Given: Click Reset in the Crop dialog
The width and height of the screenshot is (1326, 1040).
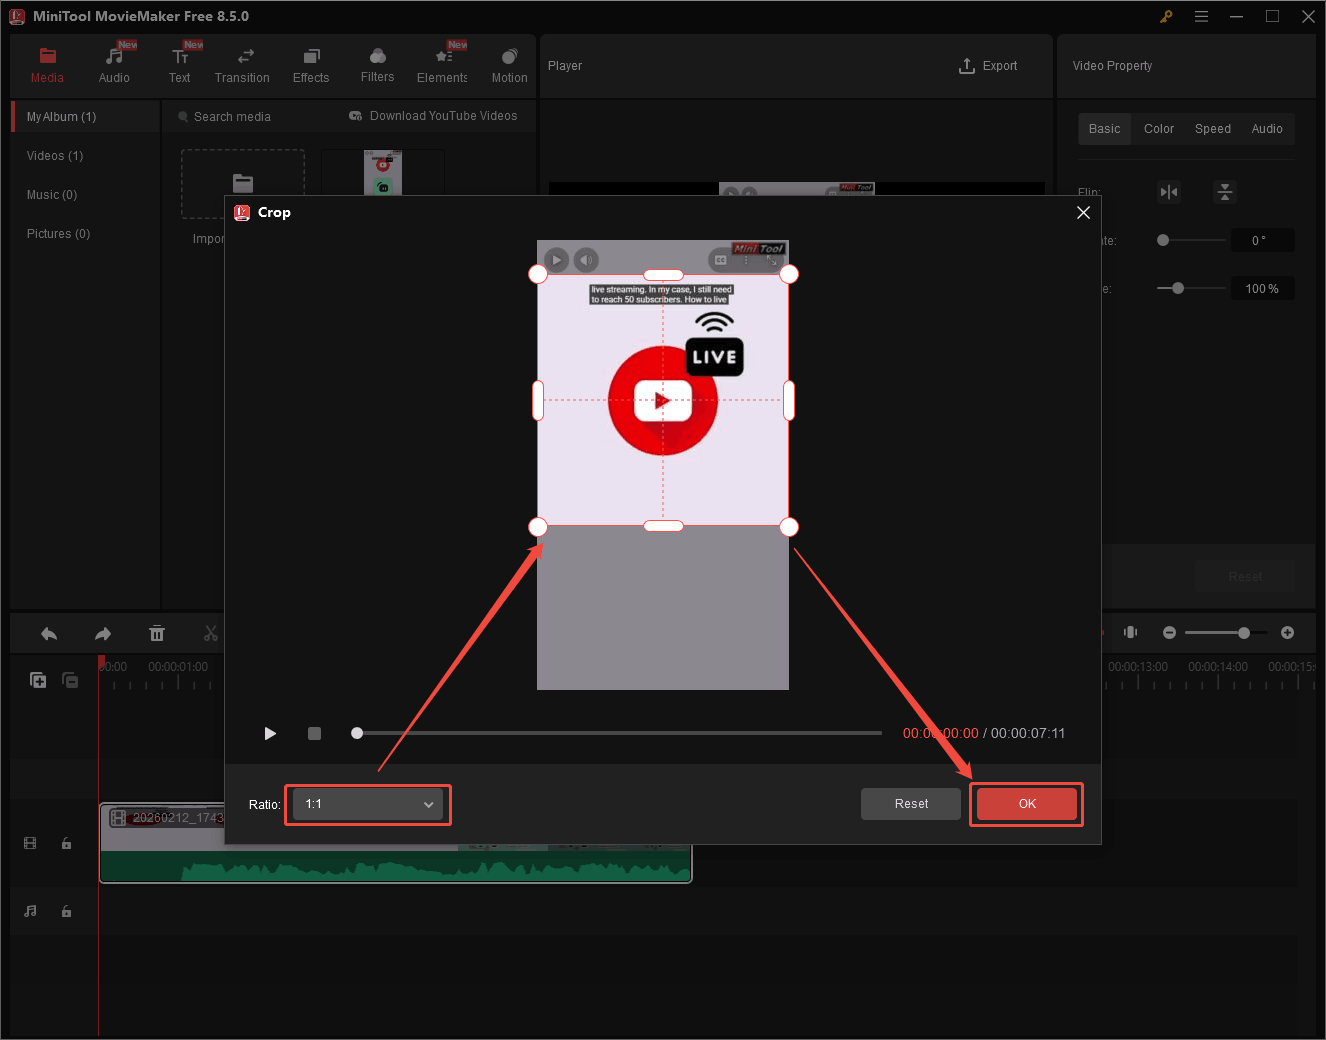Looking at the screenshot, I should (910, 803).
